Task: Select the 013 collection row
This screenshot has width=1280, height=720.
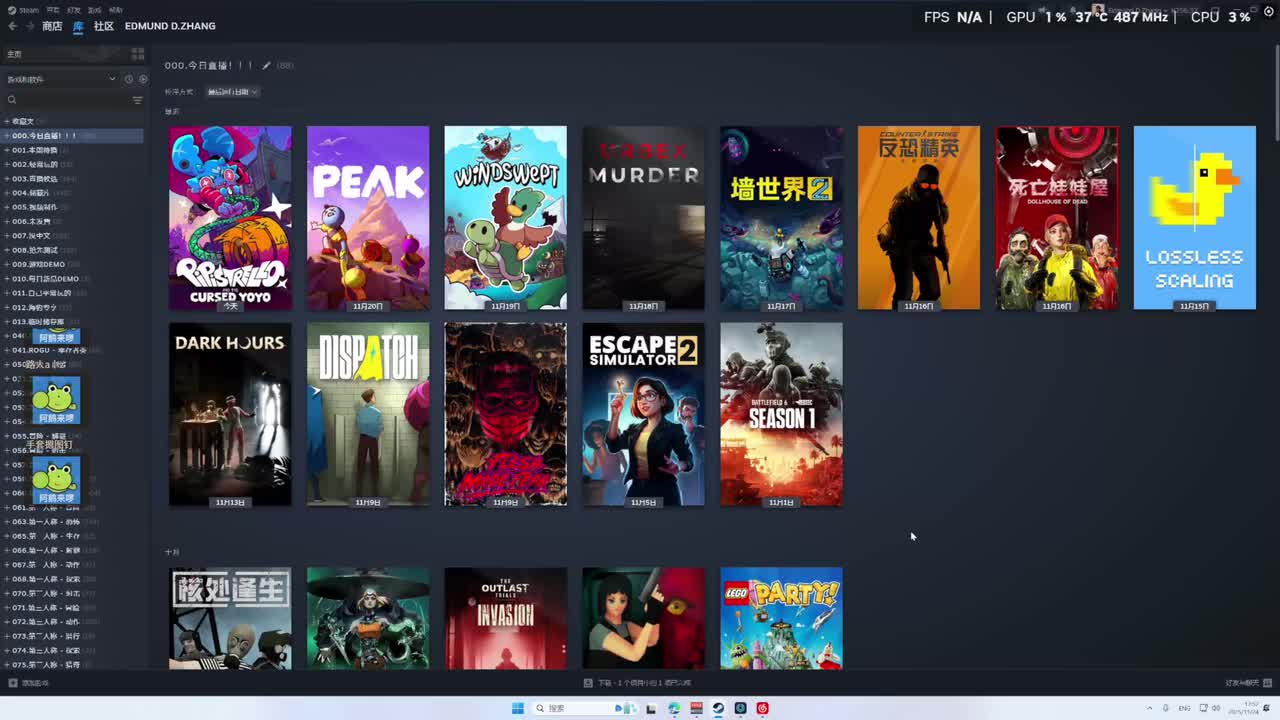Action: [73, 322]
